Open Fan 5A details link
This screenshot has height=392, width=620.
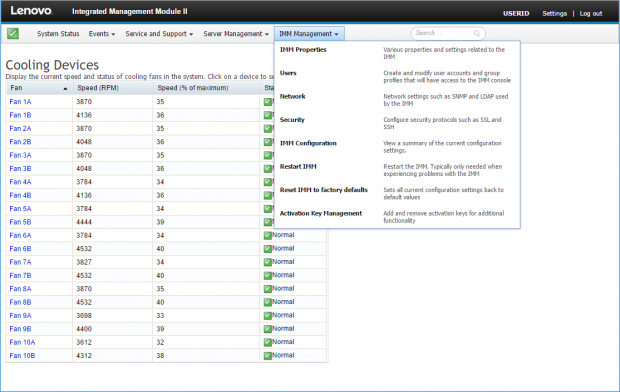[x=20, y=209]
